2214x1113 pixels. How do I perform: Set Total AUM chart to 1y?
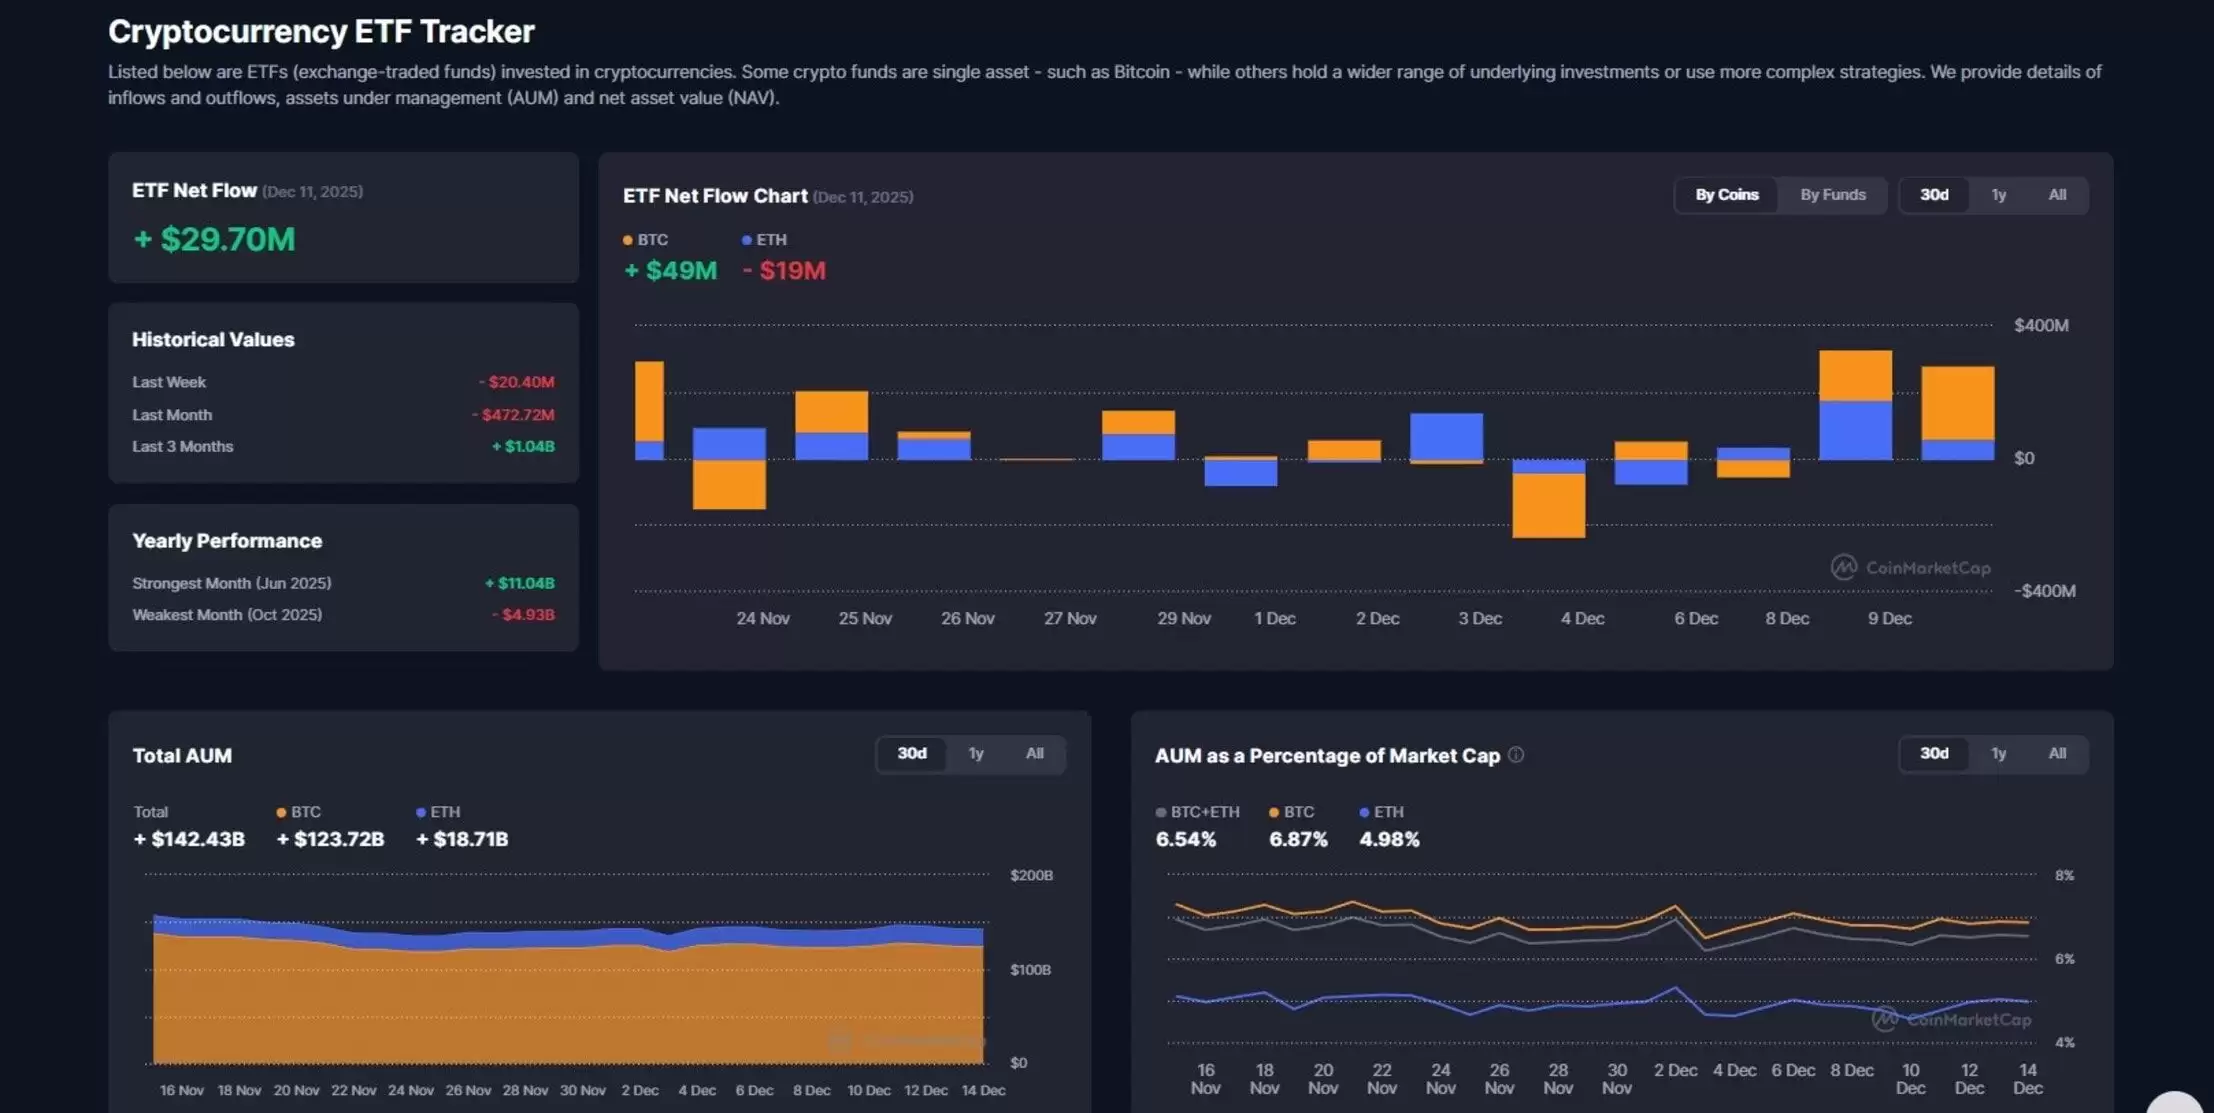click(x=976, y=754)
